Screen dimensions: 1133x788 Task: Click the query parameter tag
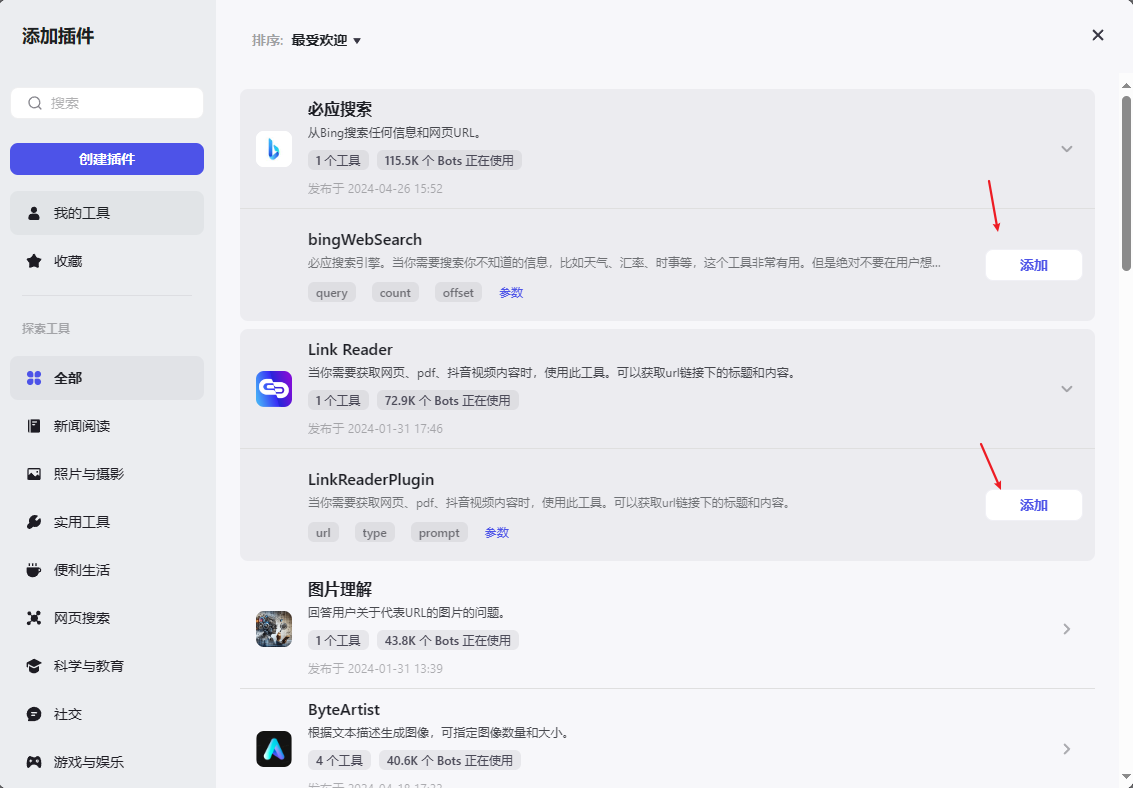[x=332, y=293]
